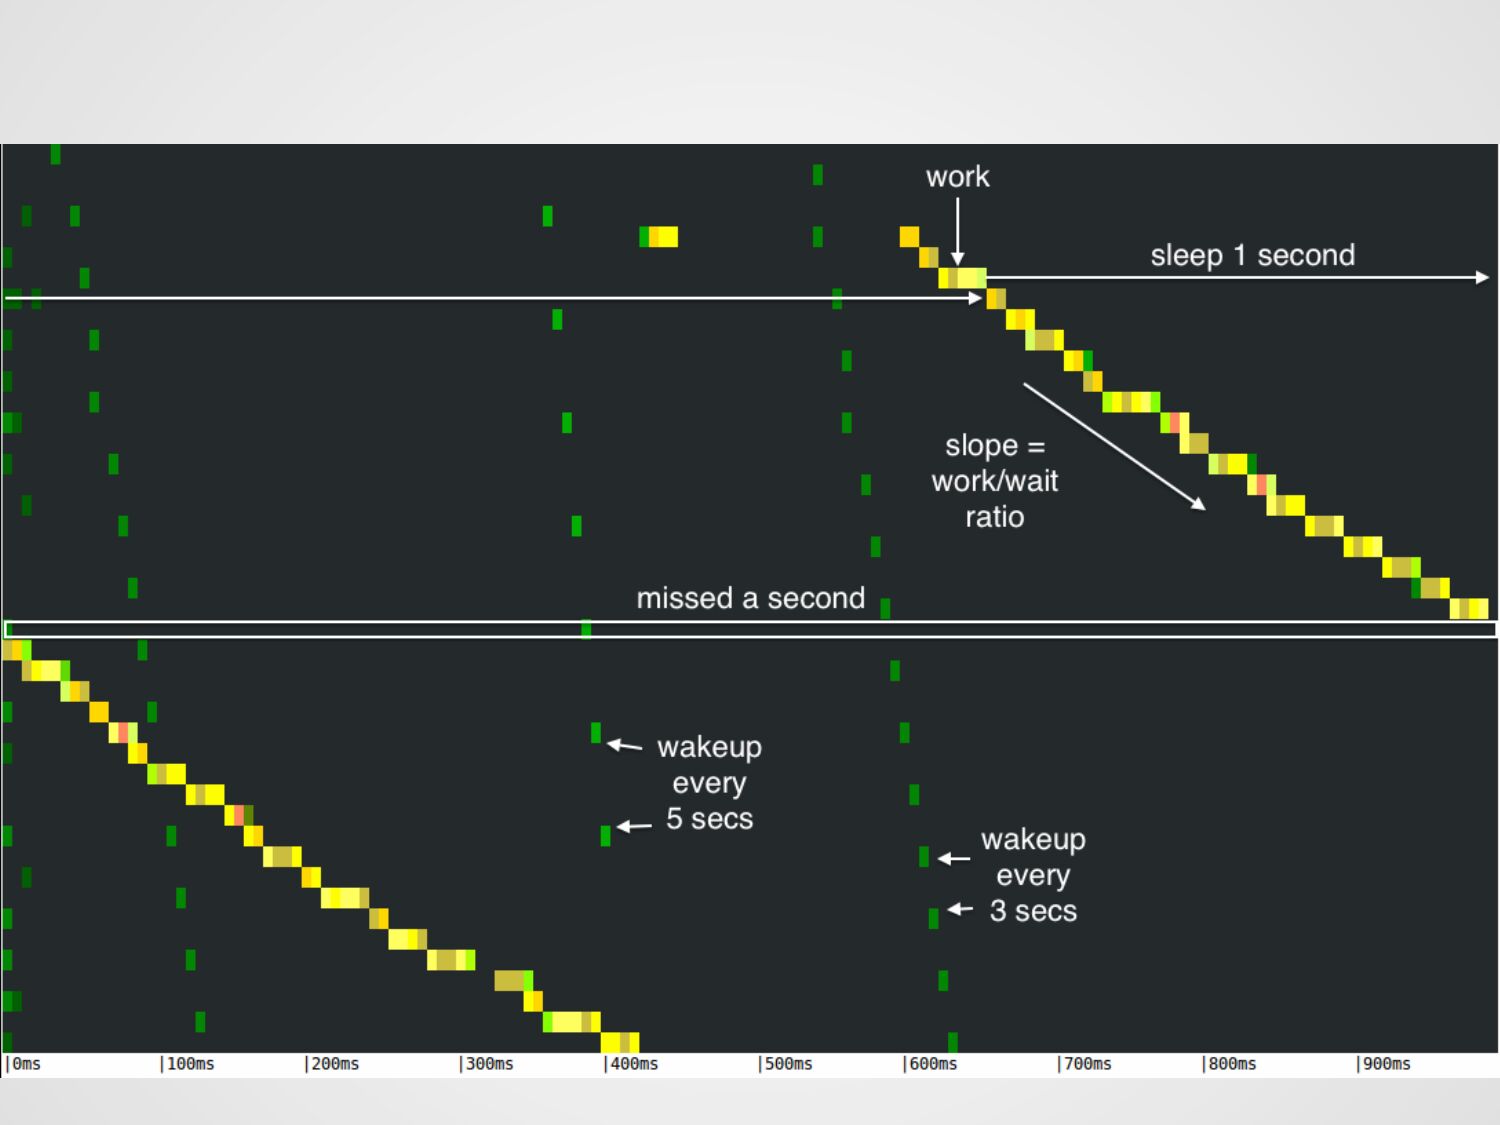Click the 100ms time axis label
Viewport: 1500px width, 1125px height.
click(188, 1064)
